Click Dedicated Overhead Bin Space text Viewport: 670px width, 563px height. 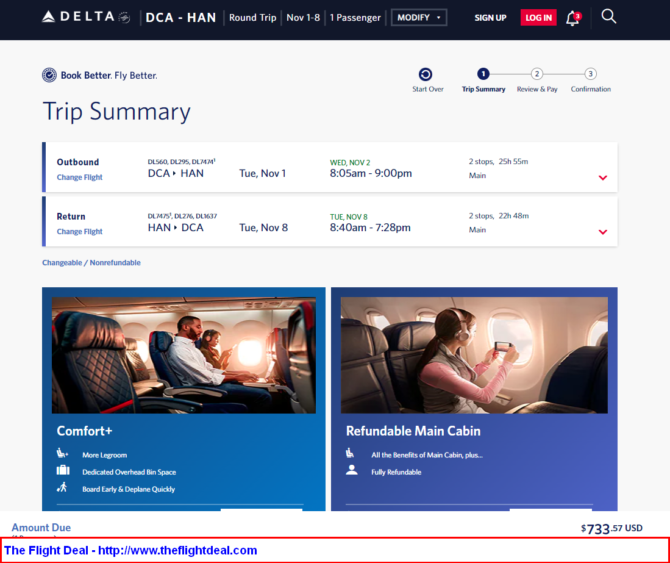(x=129, y=472)
